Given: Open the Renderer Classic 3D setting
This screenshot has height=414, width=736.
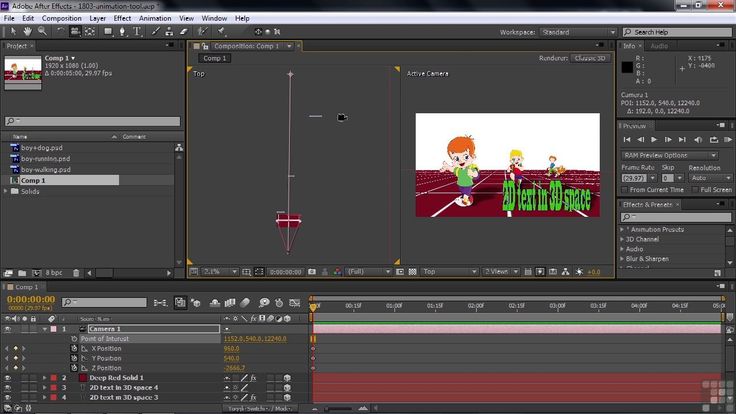Looking at the screenshot, I should click(590, 58).
